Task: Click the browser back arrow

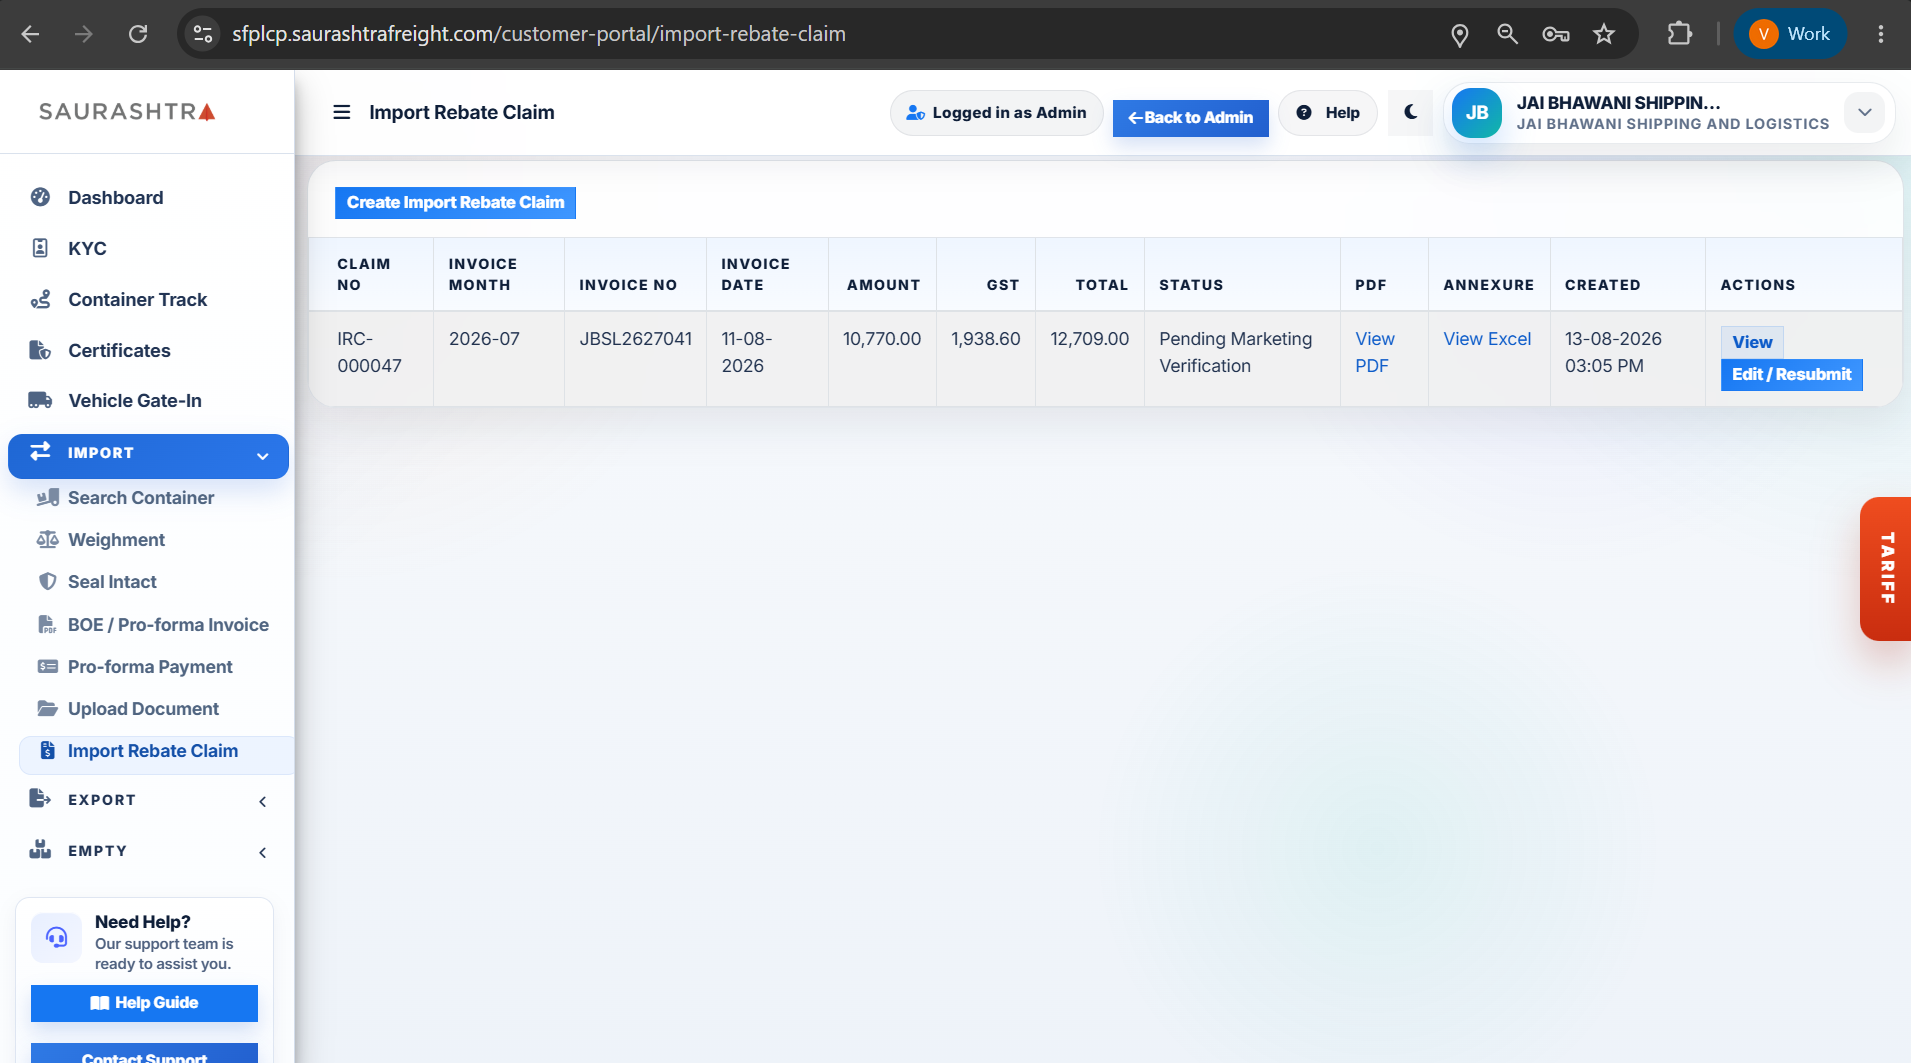Action: (x=30, y=34)
